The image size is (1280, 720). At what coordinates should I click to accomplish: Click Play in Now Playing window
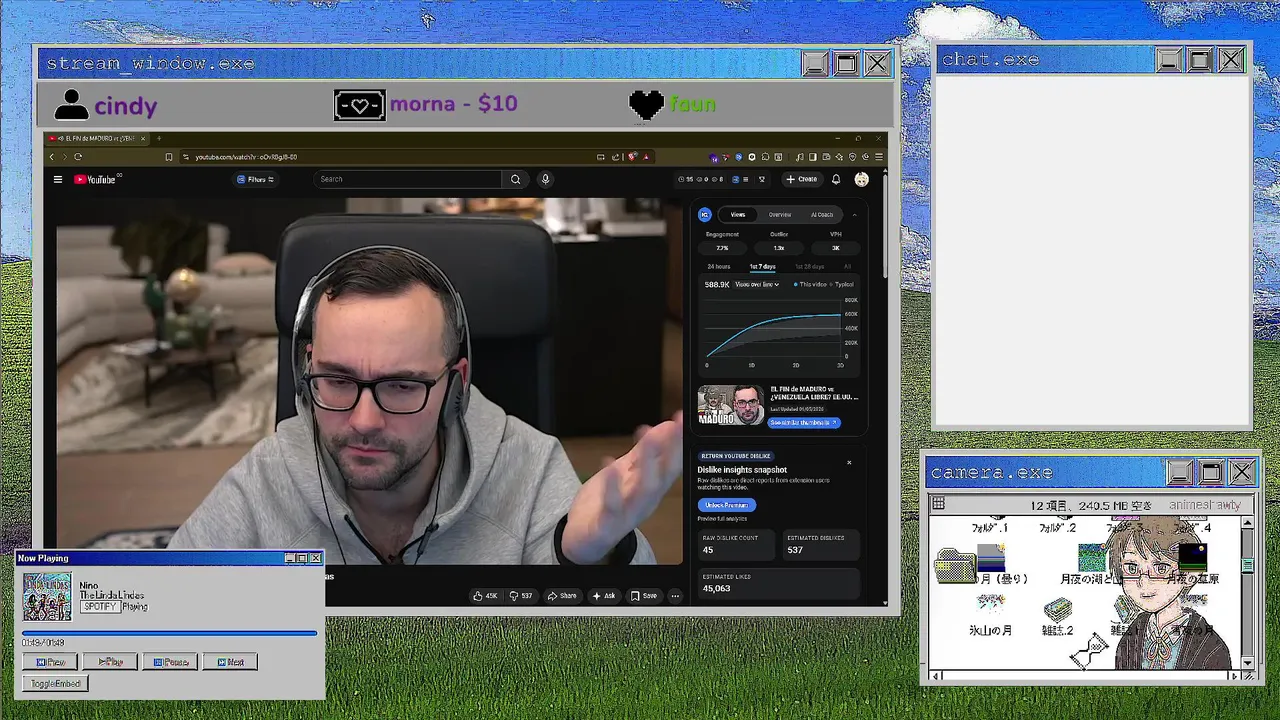tap(110, 662)
